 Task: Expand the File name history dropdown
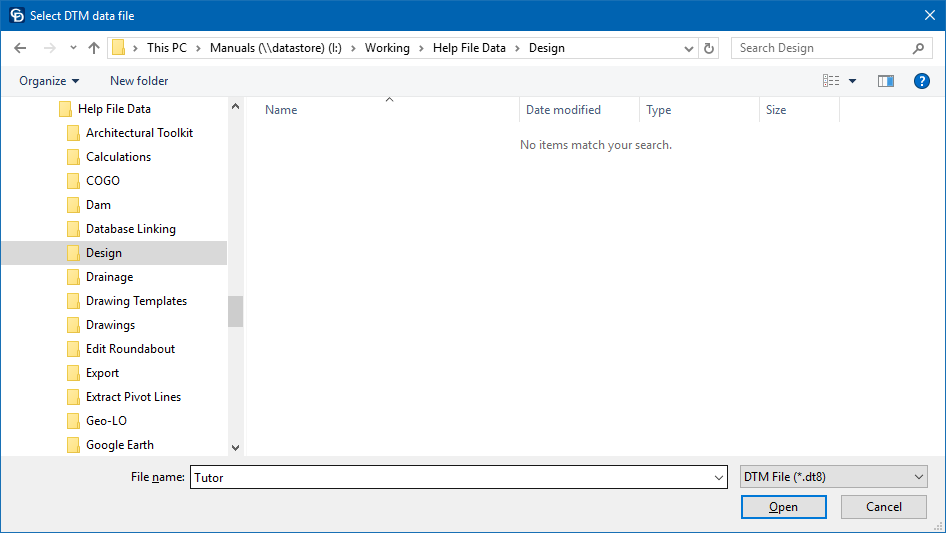point(718,478)
